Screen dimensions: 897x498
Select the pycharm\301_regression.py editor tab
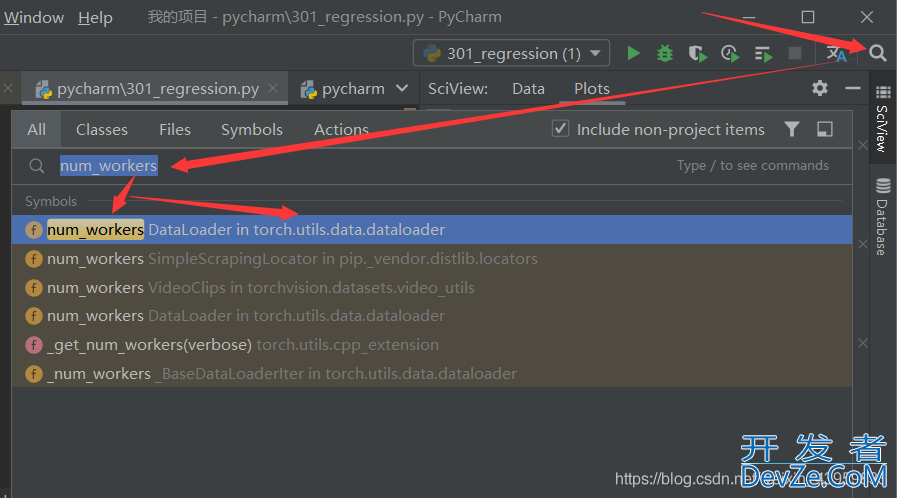pos(154,89)
